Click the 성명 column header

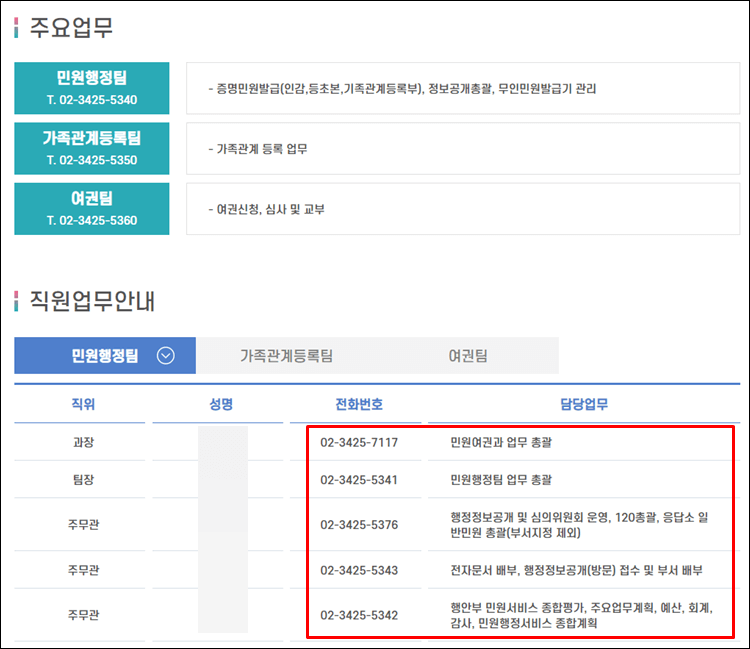pos(221,405)
